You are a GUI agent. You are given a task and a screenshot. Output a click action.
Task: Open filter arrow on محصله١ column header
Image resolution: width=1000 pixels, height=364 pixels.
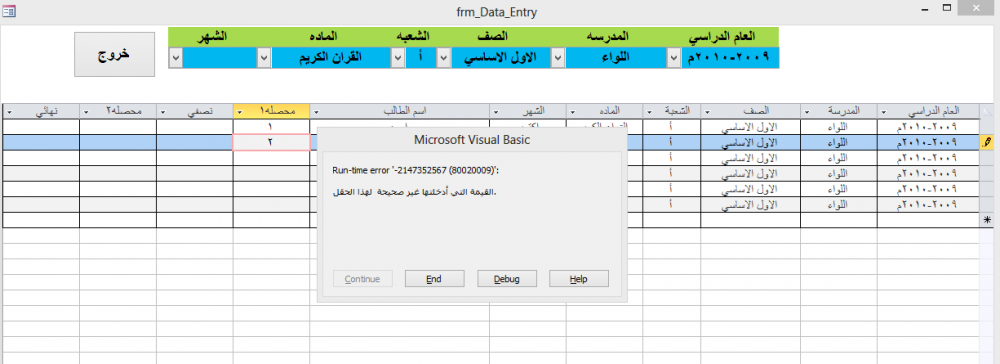239,112
